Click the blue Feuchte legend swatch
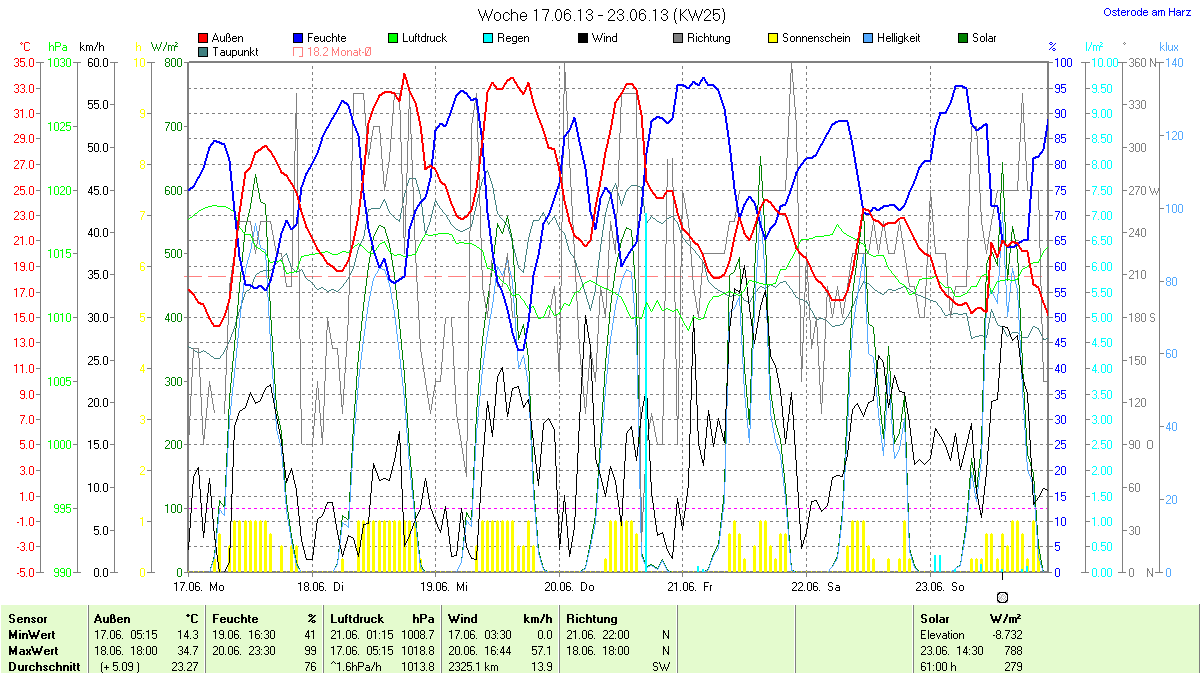 [x=298, y=39]
